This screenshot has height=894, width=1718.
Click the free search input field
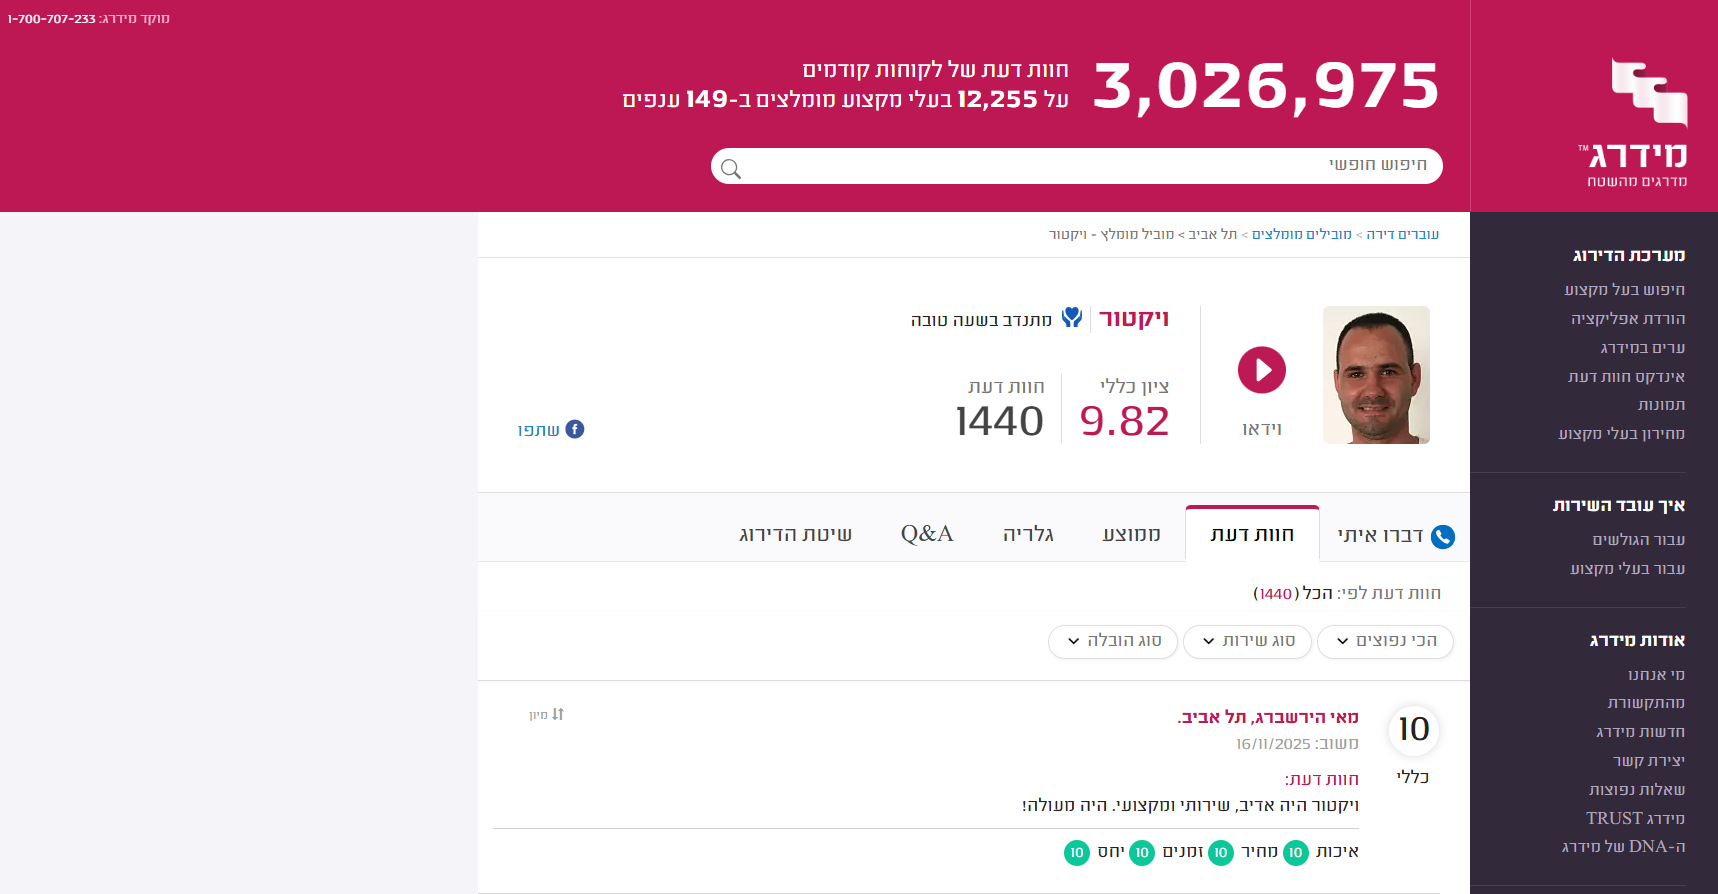tap(1077, 166)
